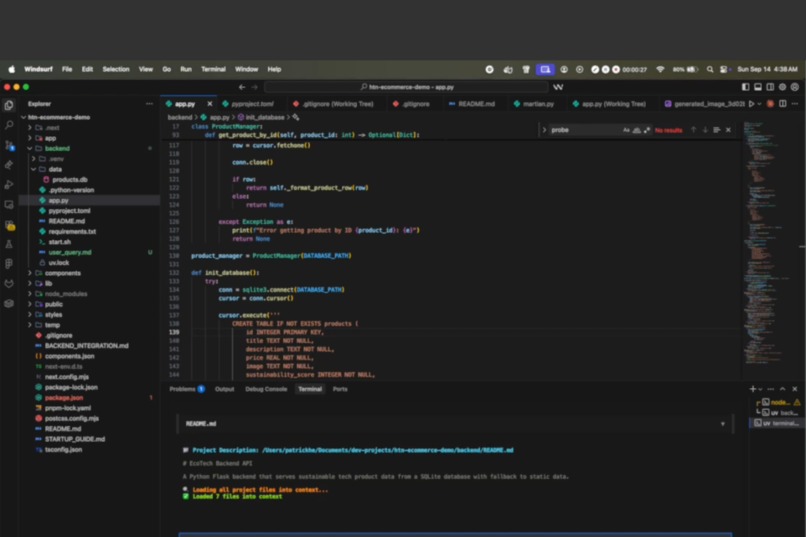Create a new terminal with plus icon
The image size is (806, 537).
tap(753, 389)
